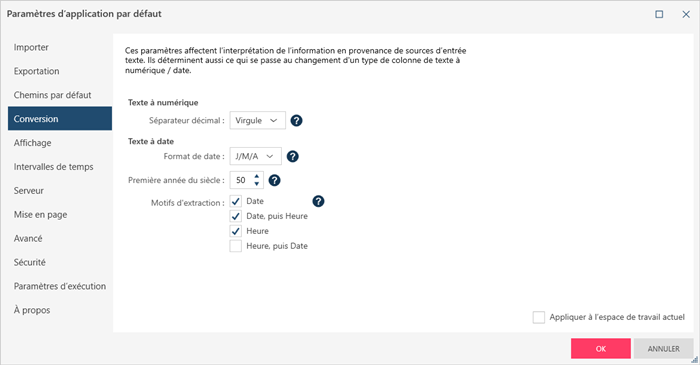Confirm settings with the OK button
Screen dimensions: 700x365
click(x=601, y=348)
